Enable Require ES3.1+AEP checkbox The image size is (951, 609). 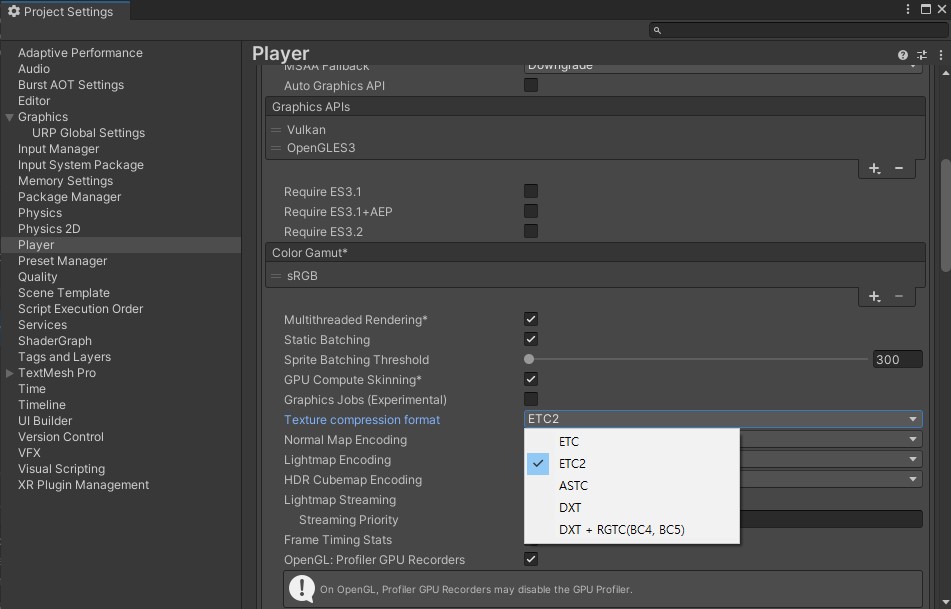click(x=531, y=211)
